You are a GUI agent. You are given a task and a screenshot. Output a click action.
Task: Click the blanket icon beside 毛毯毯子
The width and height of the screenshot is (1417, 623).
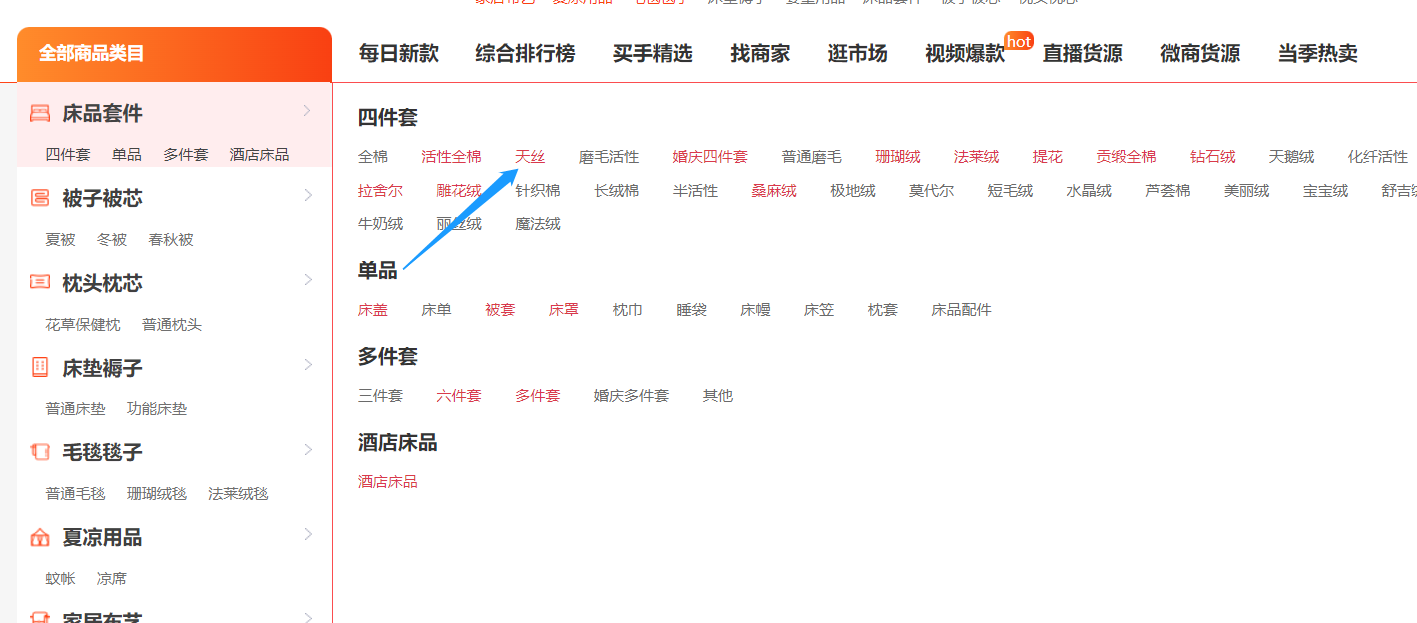point(40,452)
